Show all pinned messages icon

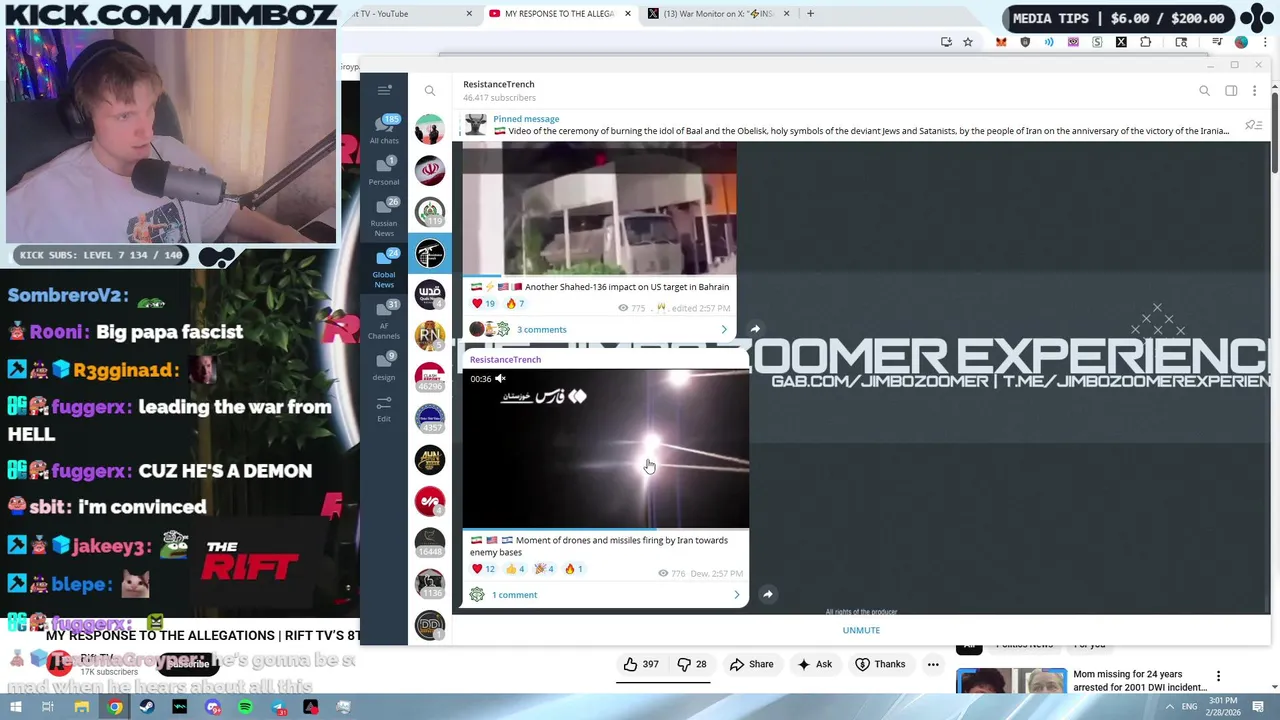click(1252, 125)
